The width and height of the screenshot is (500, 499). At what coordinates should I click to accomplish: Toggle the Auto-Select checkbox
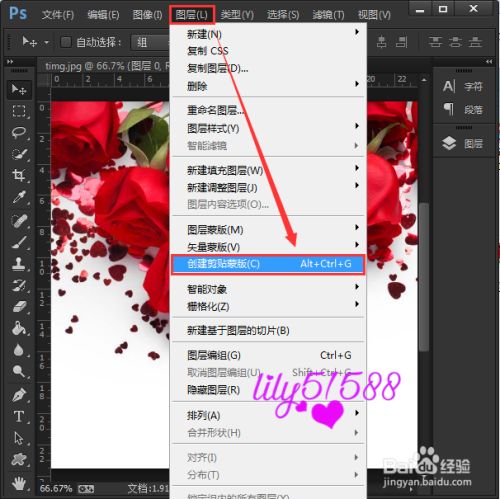click(66, 42)
